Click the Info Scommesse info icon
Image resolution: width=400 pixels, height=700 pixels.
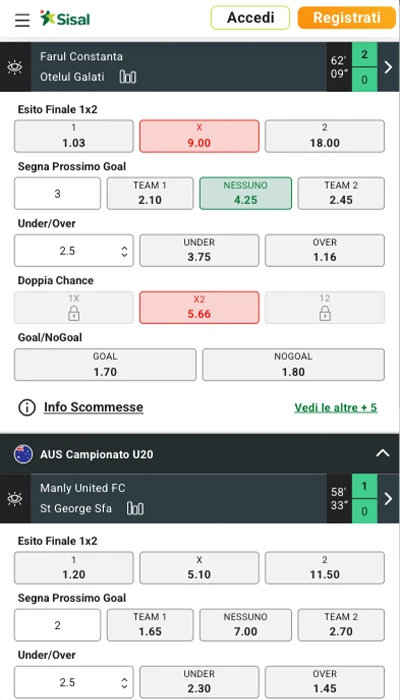tap(27, 407)
